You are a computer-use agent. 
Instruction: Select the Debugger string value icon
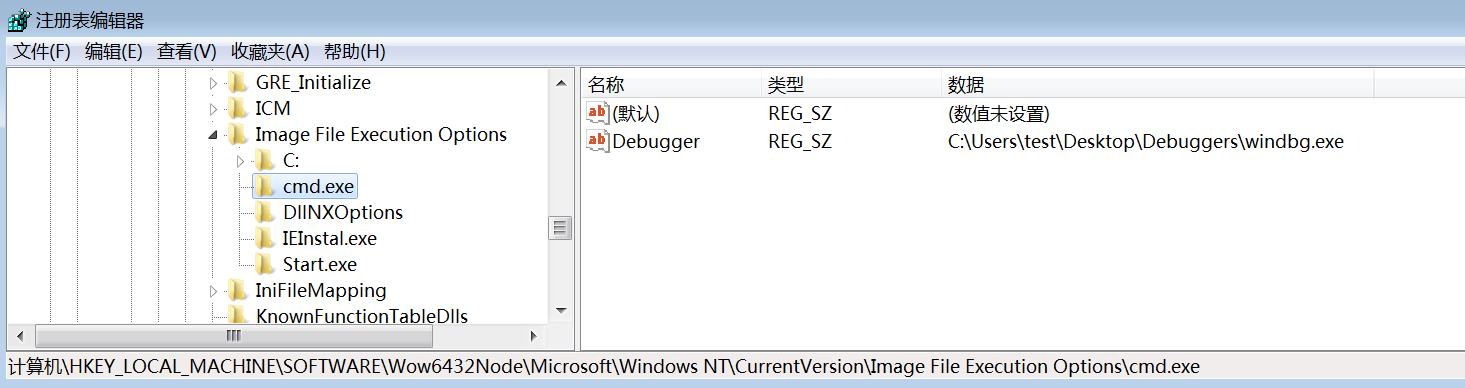[598, 141]
